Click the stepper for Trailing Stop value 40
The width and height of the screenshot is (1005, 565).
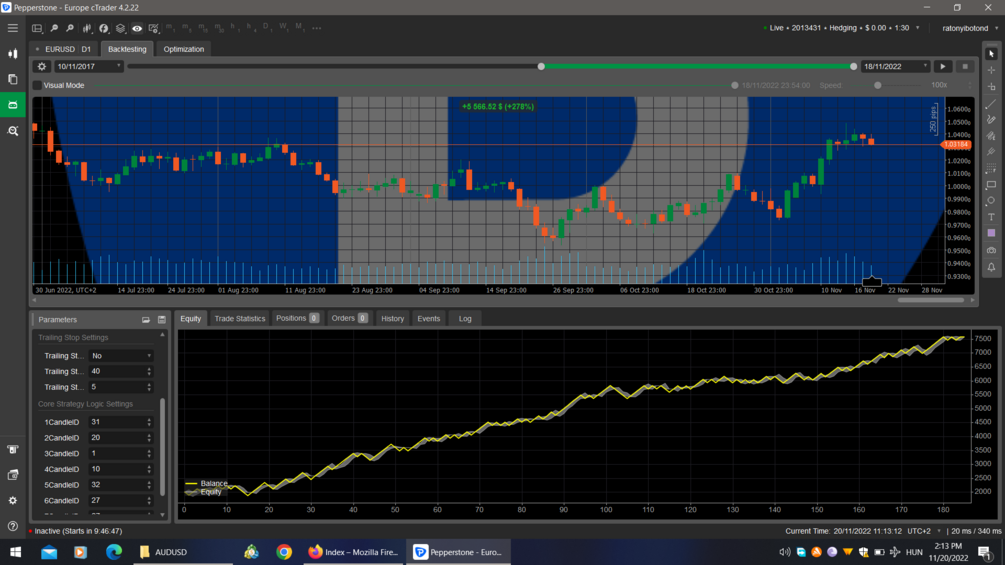click(149, 372)
